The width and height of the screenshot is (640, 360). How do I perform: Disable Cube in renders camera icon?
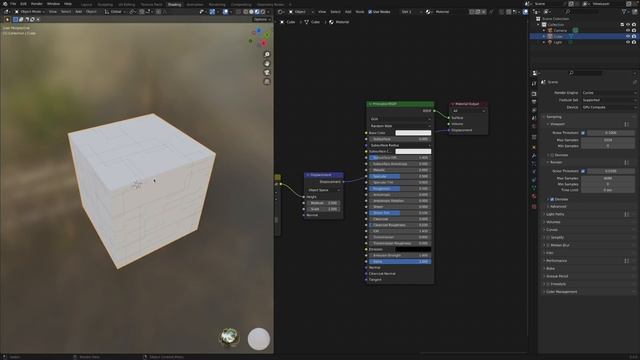pyautogui.click(x=634, y=36)
